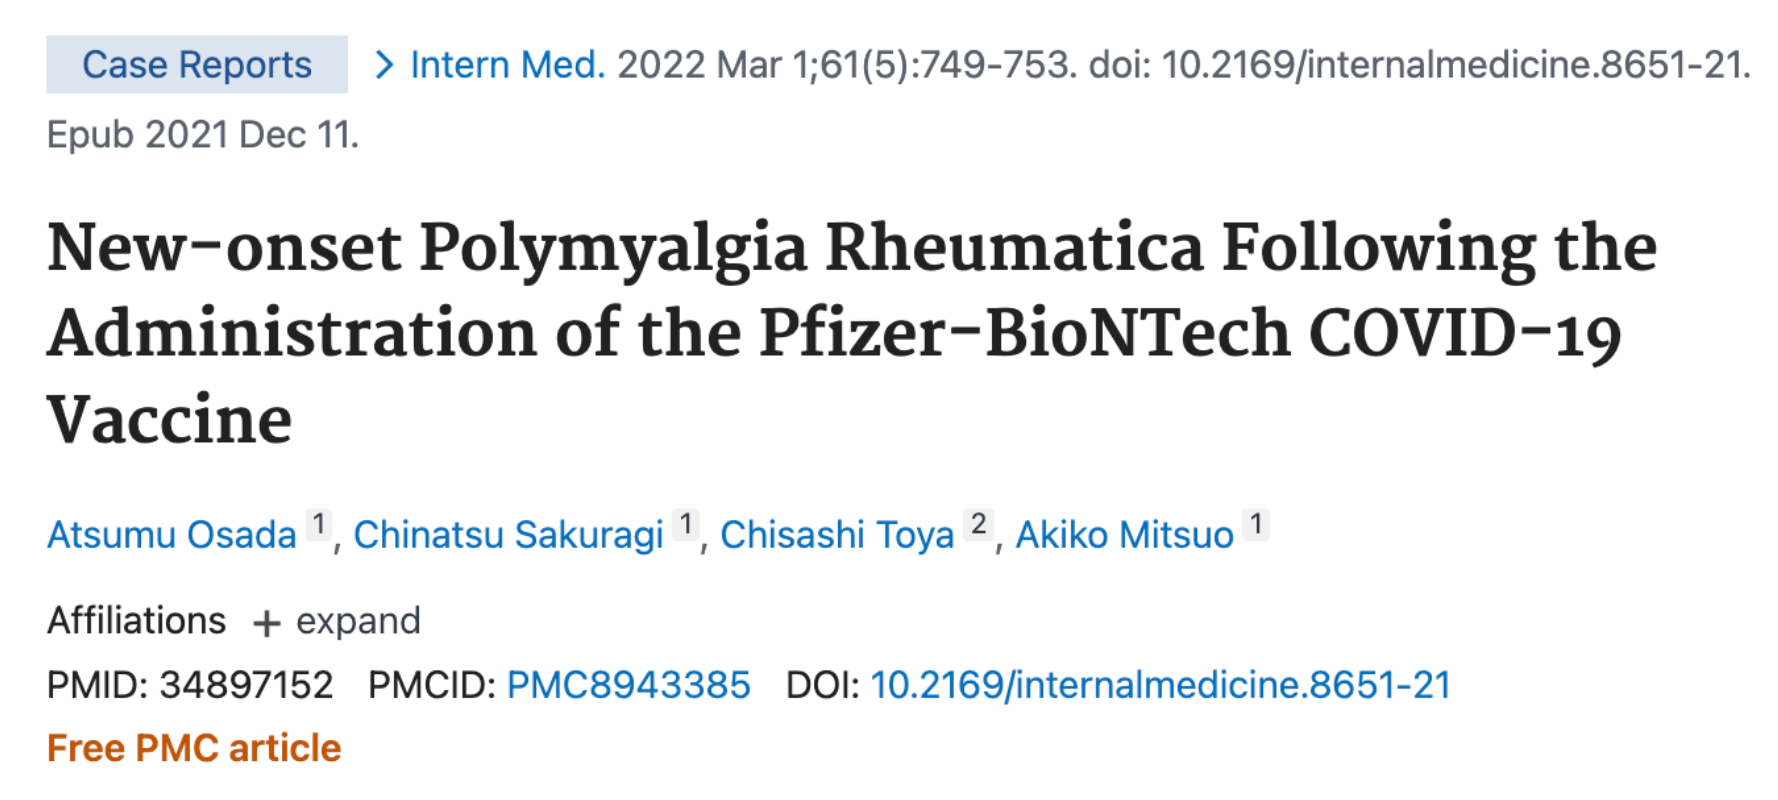Click the PMID 34897152 text
The image size is (1778, 800).
click(190, 685)
